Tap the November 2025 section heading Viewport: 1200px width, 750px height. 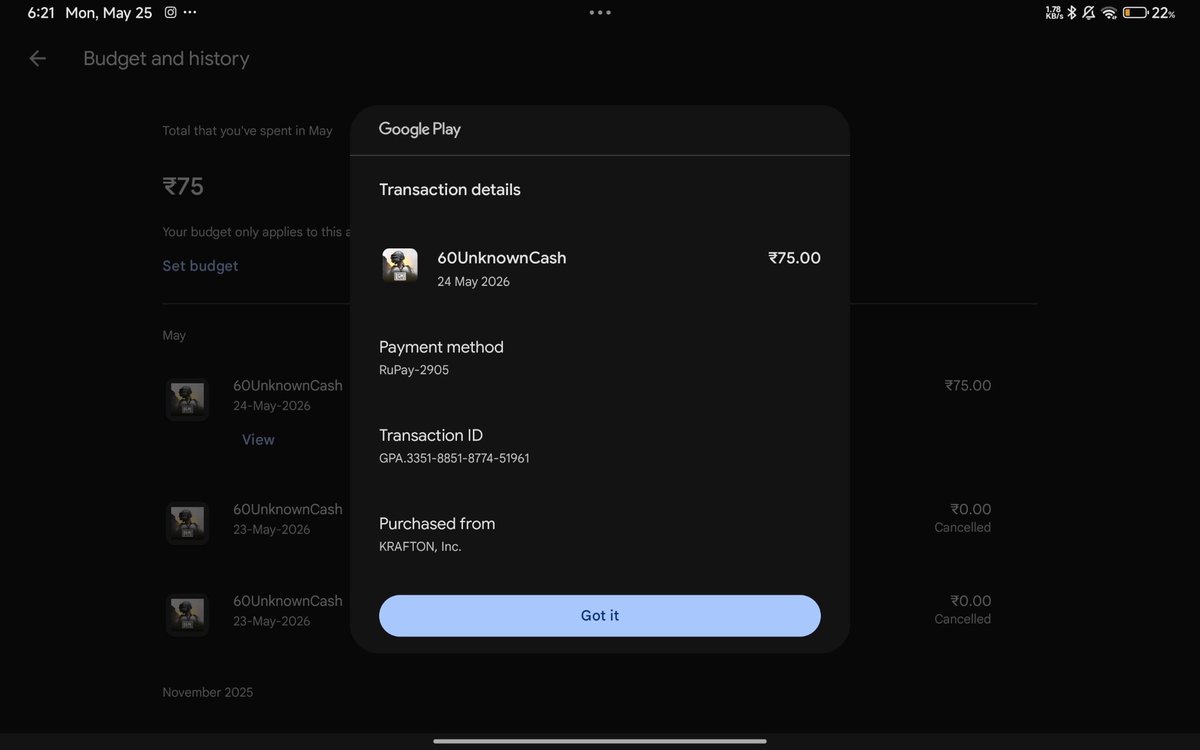point(208,692)
